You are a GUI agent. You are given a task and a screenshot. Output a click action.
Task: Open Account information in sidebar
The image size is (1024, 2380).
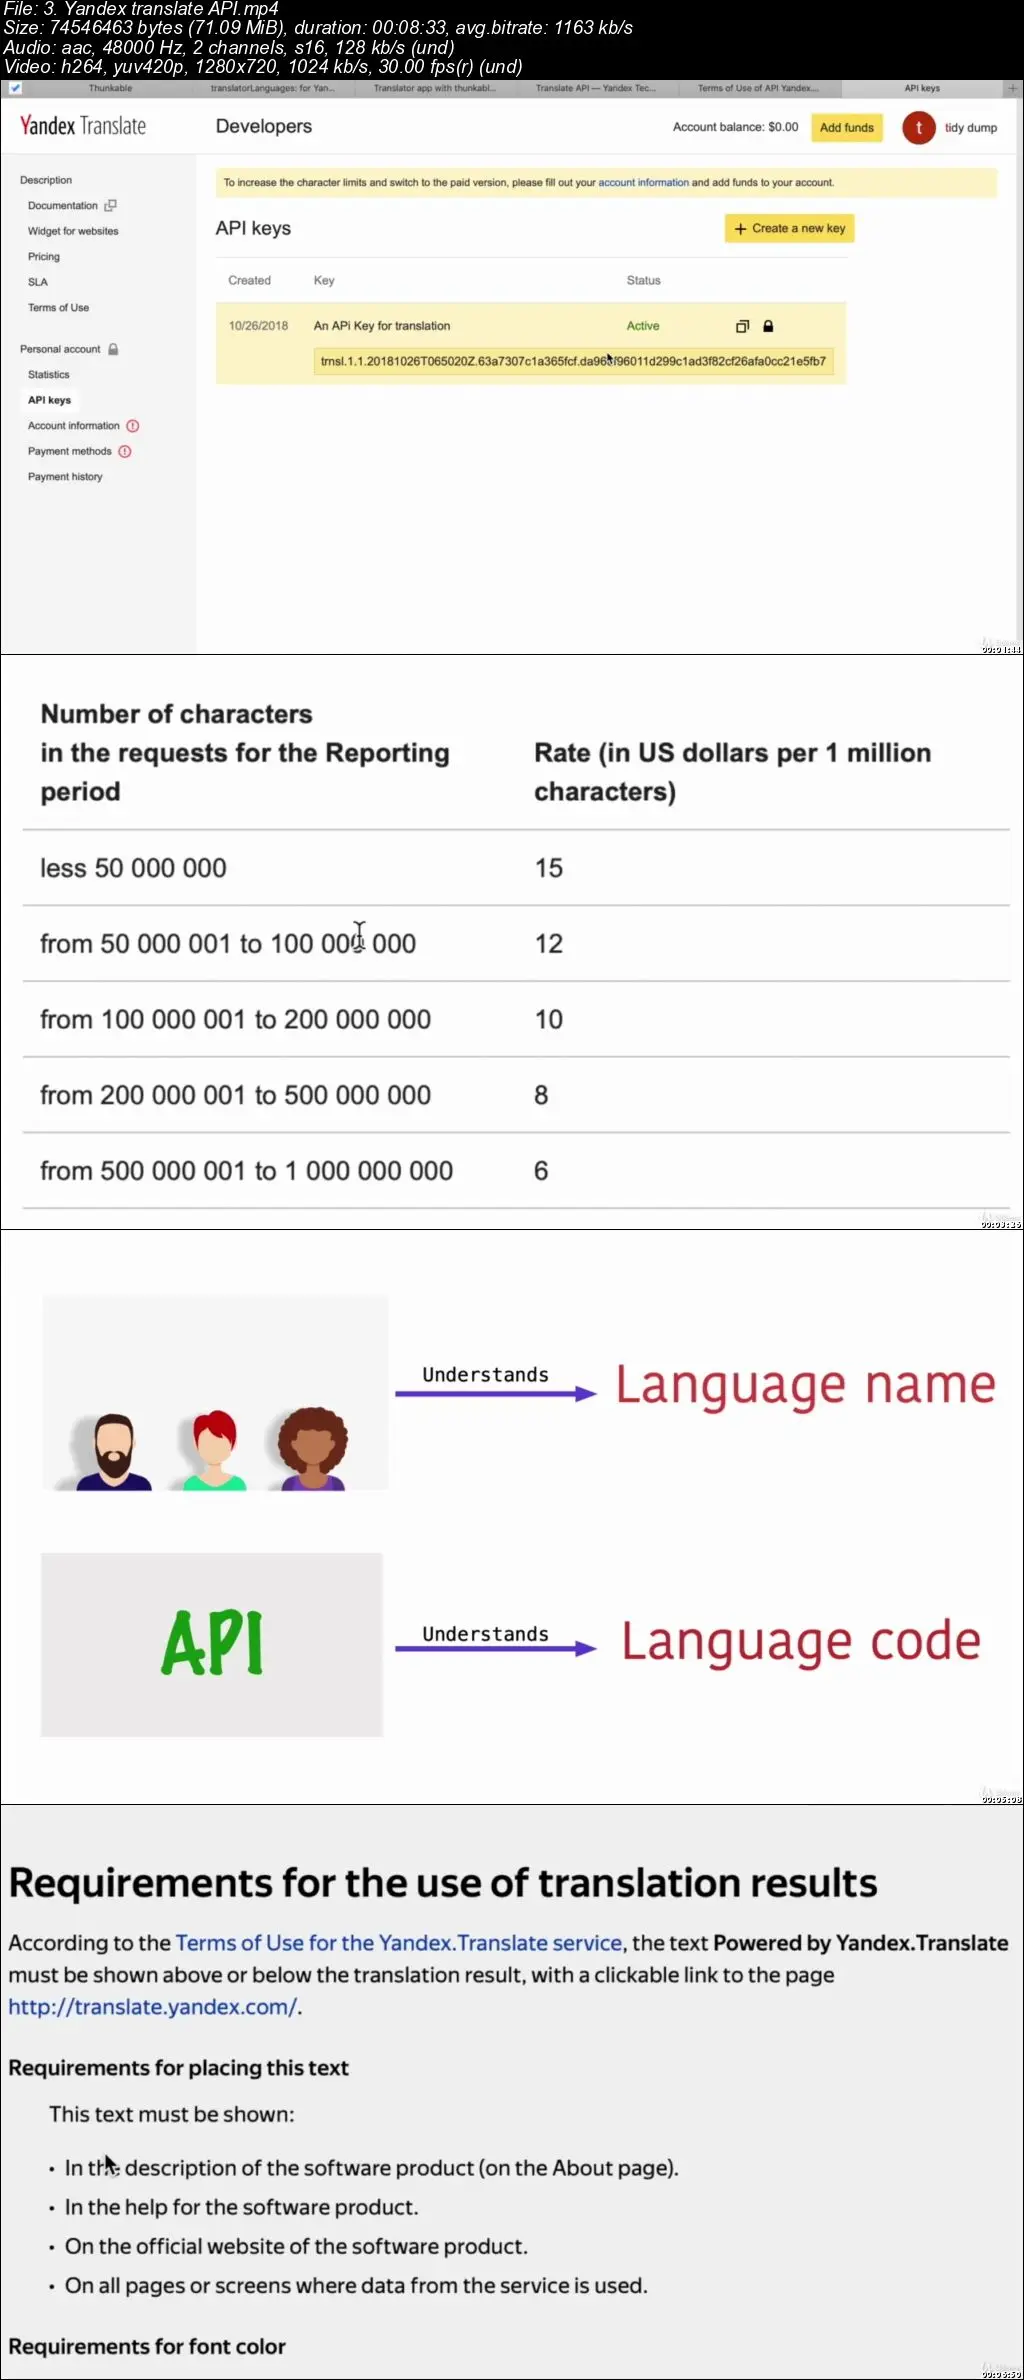click(x=74, y=426)
